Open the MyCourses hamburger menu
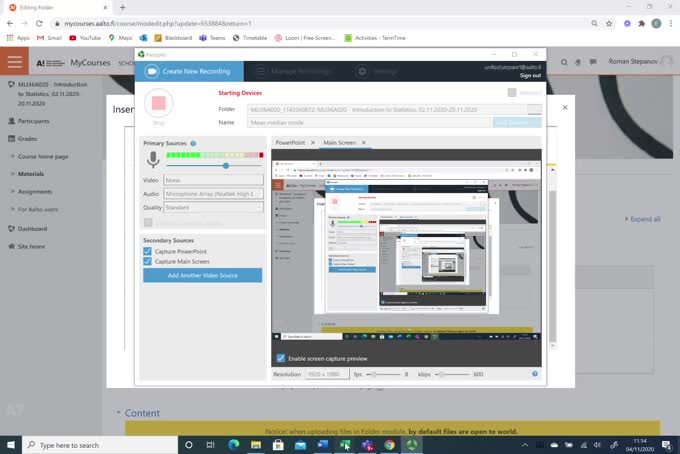Image resolution: width=680 pixels, height=454 pixels. [x=14, y=62]
